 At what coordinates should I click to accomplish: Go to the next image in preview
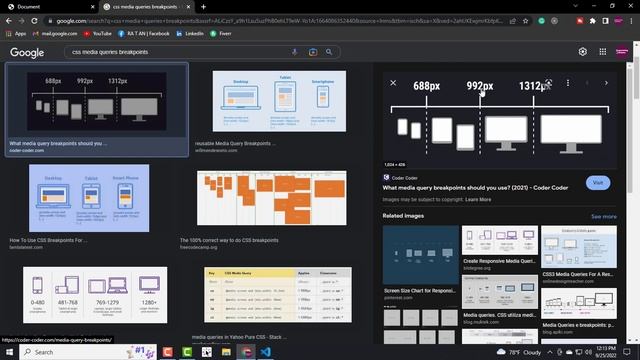tap(606, 83)
